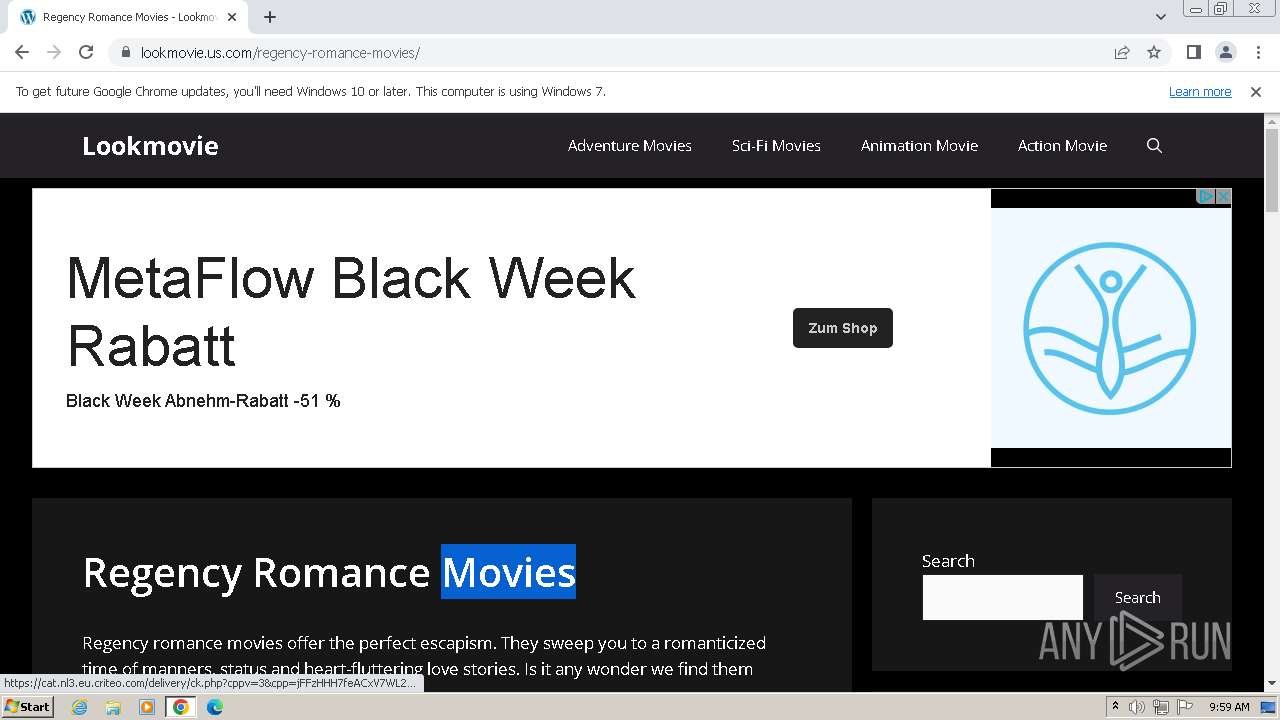Open Windows Explorer folder in taskbar
This screenshot has width=1280, height=720.
(113, 707)
